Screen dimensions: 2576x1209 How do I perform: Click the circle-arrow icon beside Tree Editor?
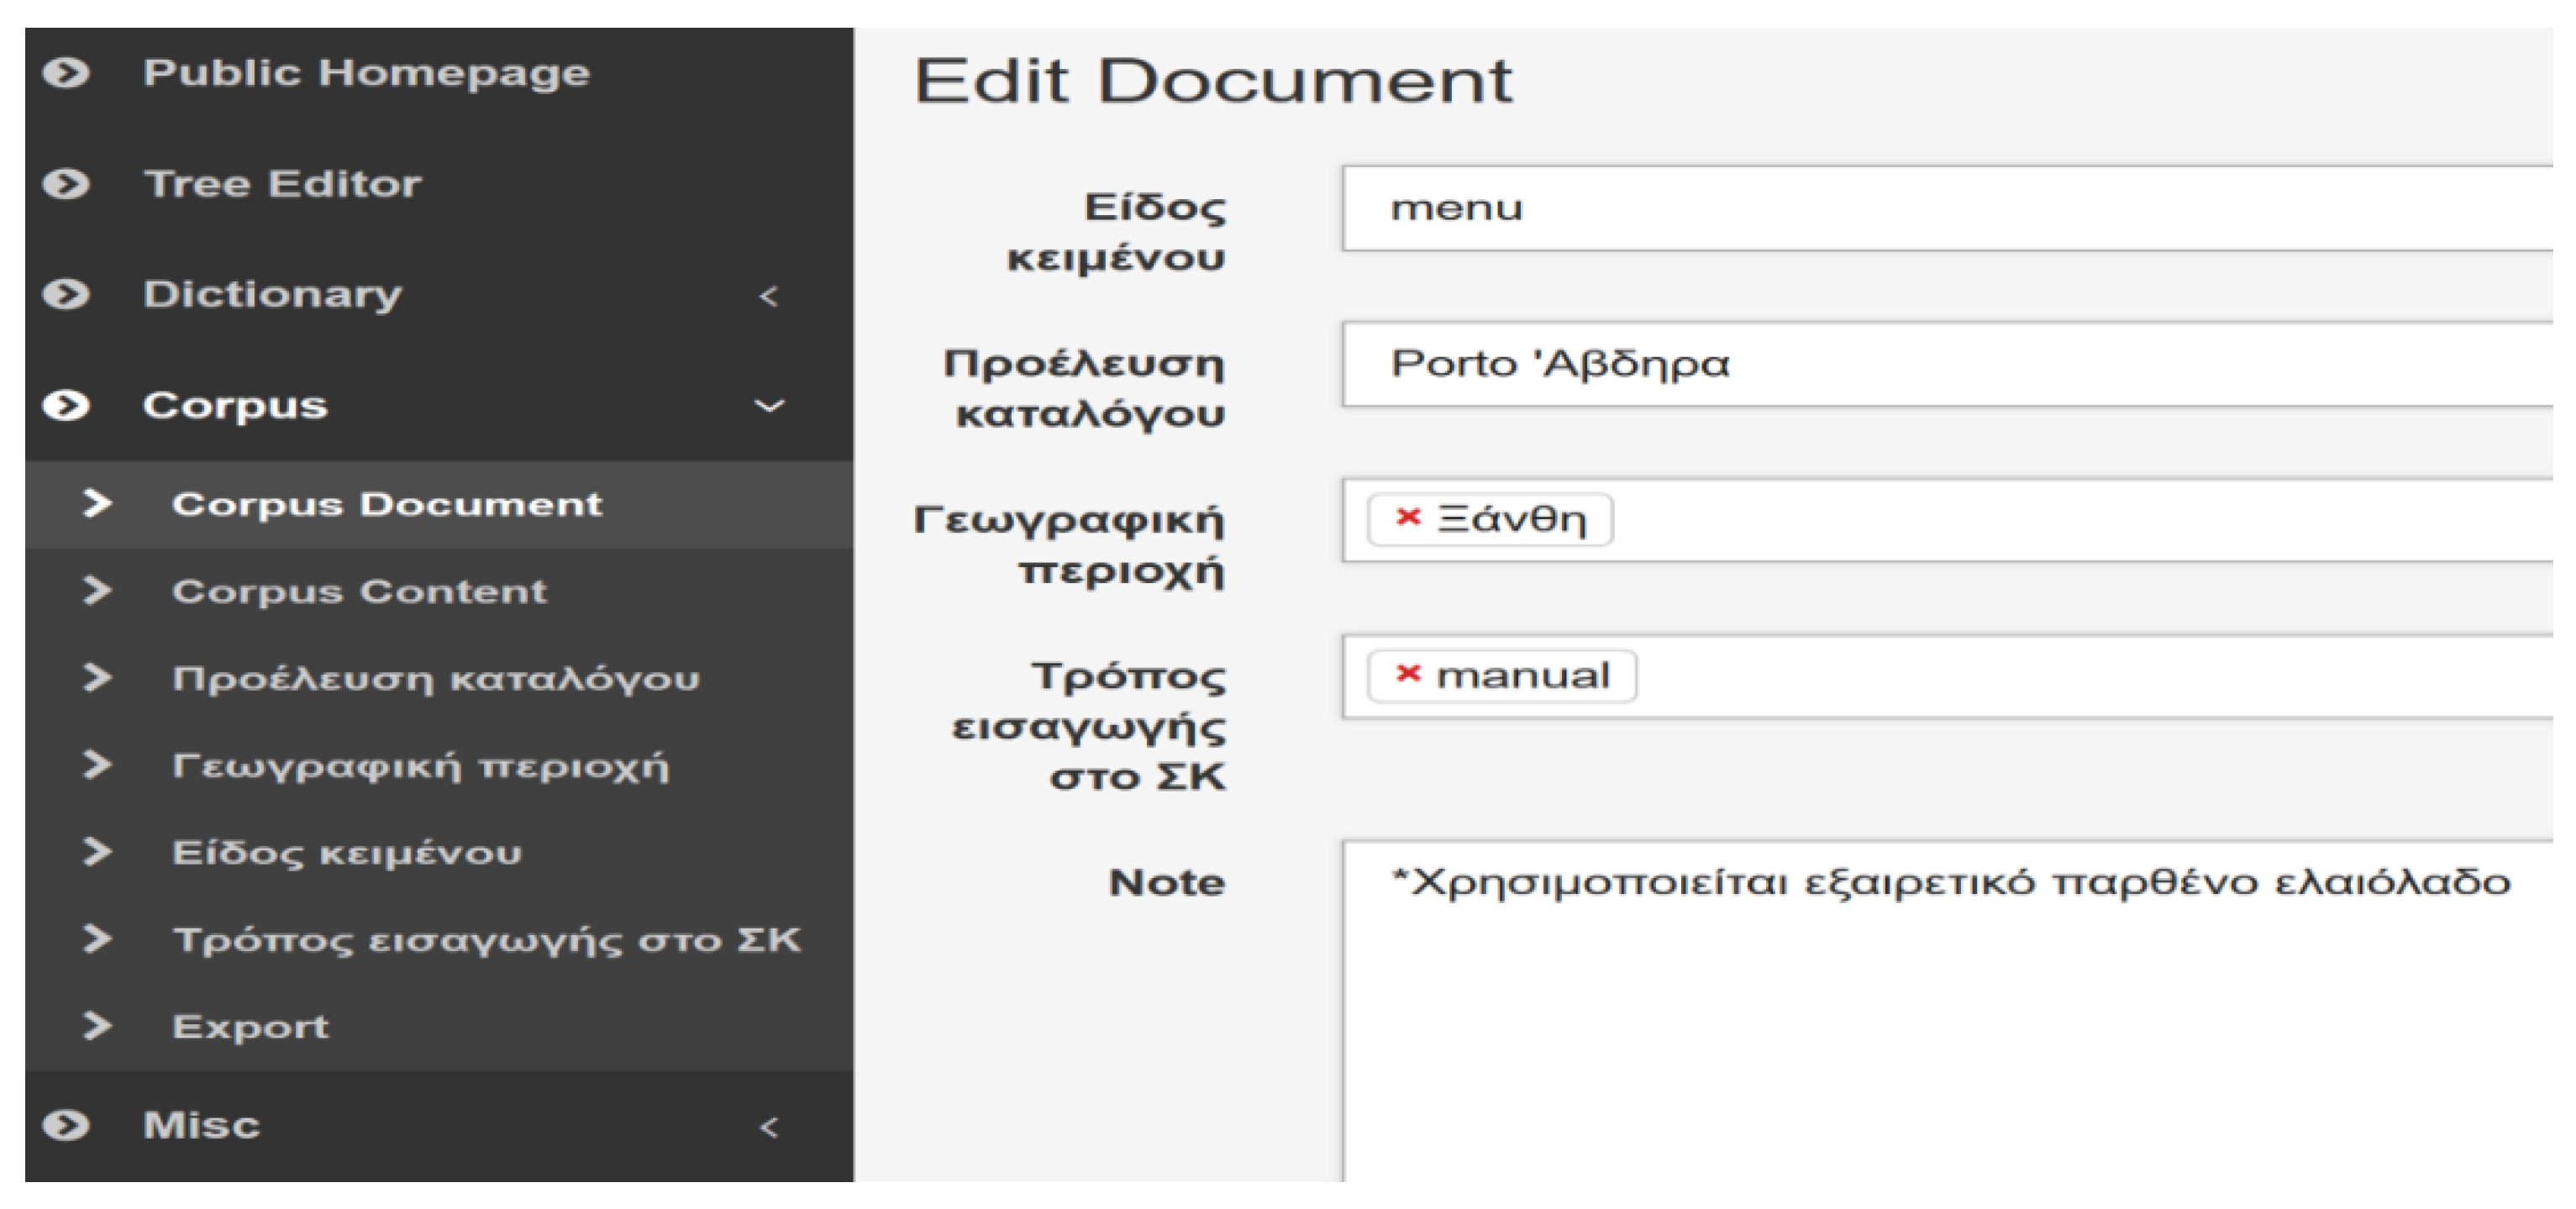tap(66, 184)
